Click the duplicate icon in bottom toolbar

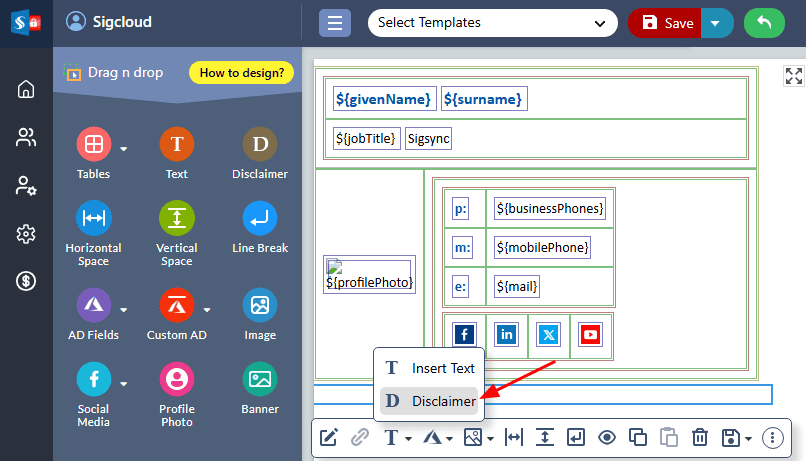tap(637, 437)
